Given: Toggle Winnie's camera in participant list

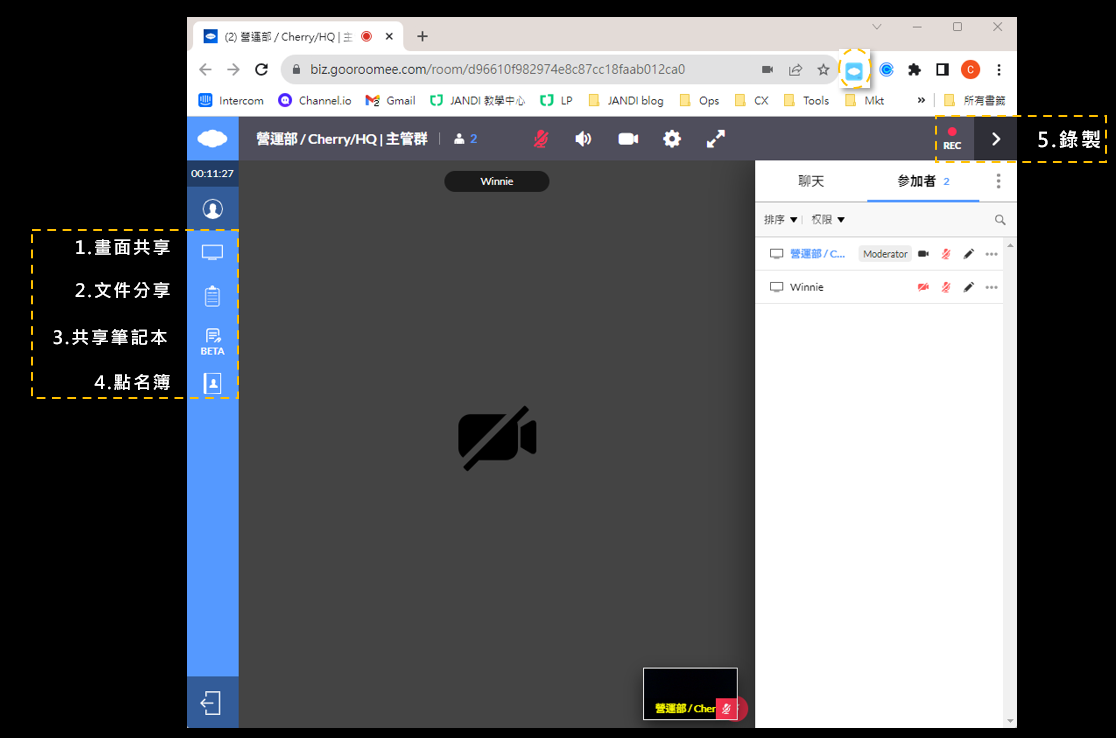Looking at the screenshot, I should 923,288.
